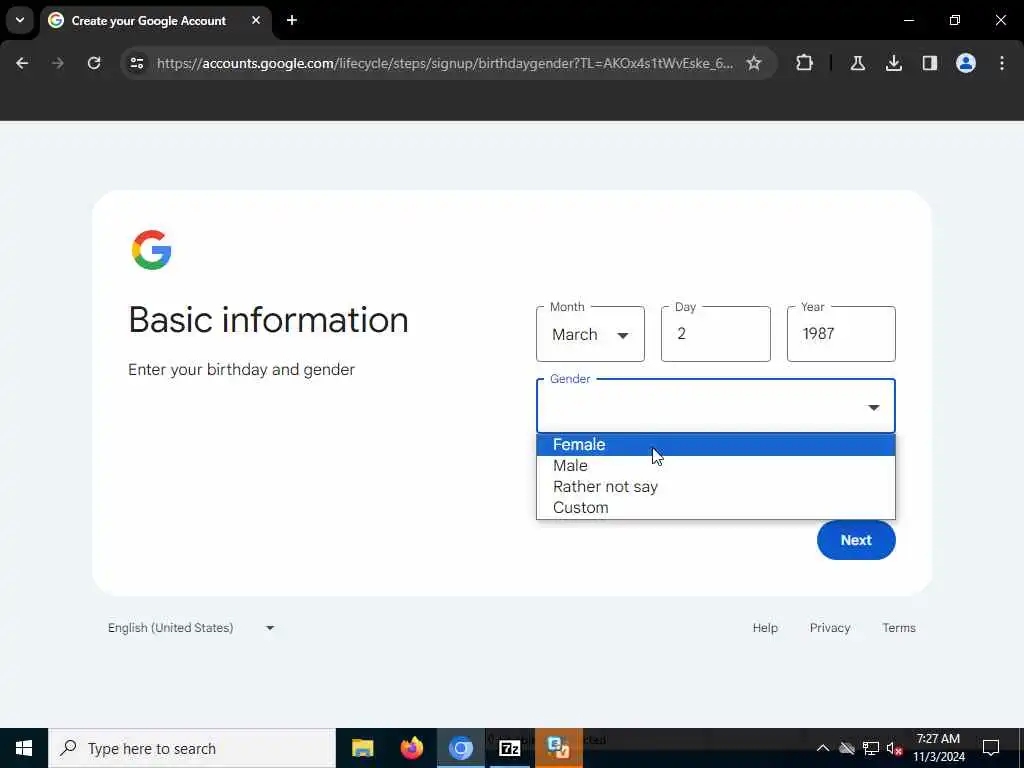Click the Next button
Viewport: 1024px width, 768px height.
click(x=856, y=540)
